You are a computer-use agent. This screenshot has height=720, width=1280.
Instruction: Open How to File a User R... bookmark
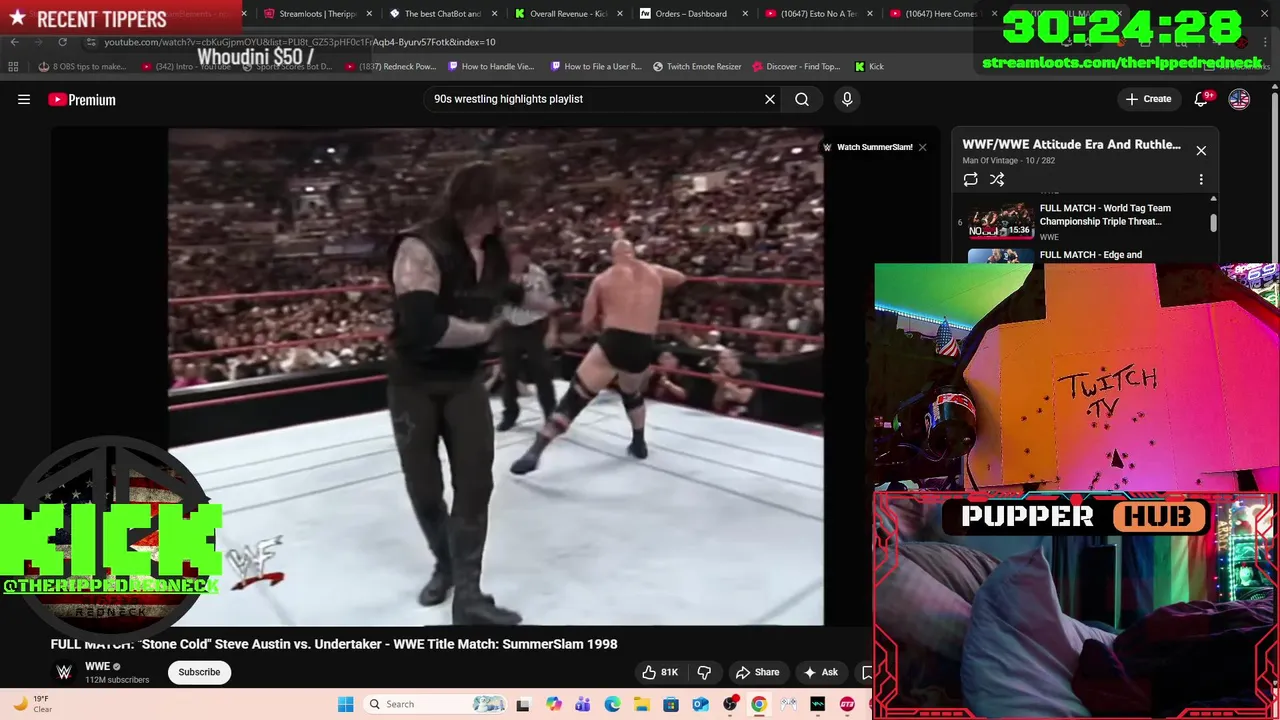click(x=596, y=67)
